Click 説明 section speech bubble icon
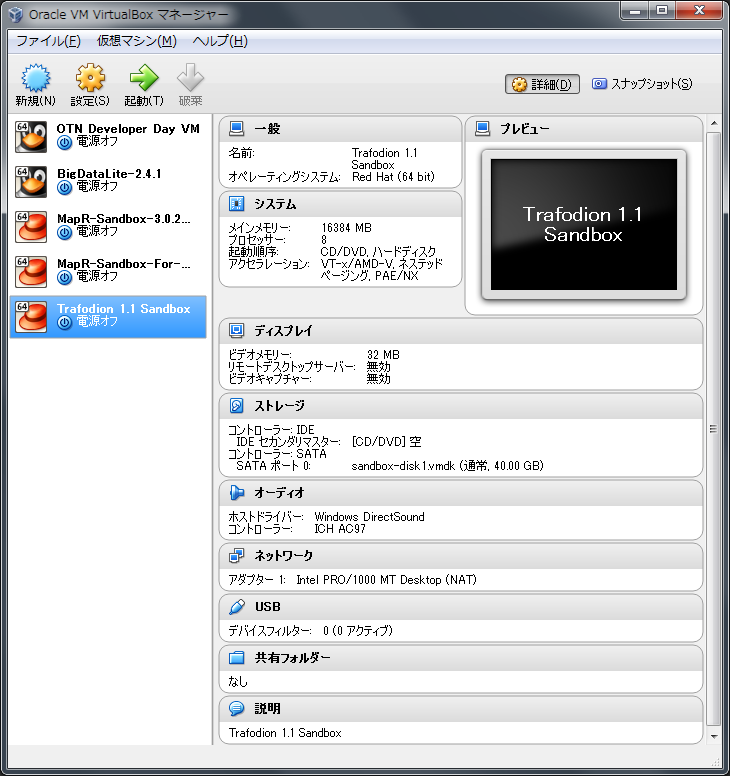Viewport: 730px width, 776px height. click(236, 708)
